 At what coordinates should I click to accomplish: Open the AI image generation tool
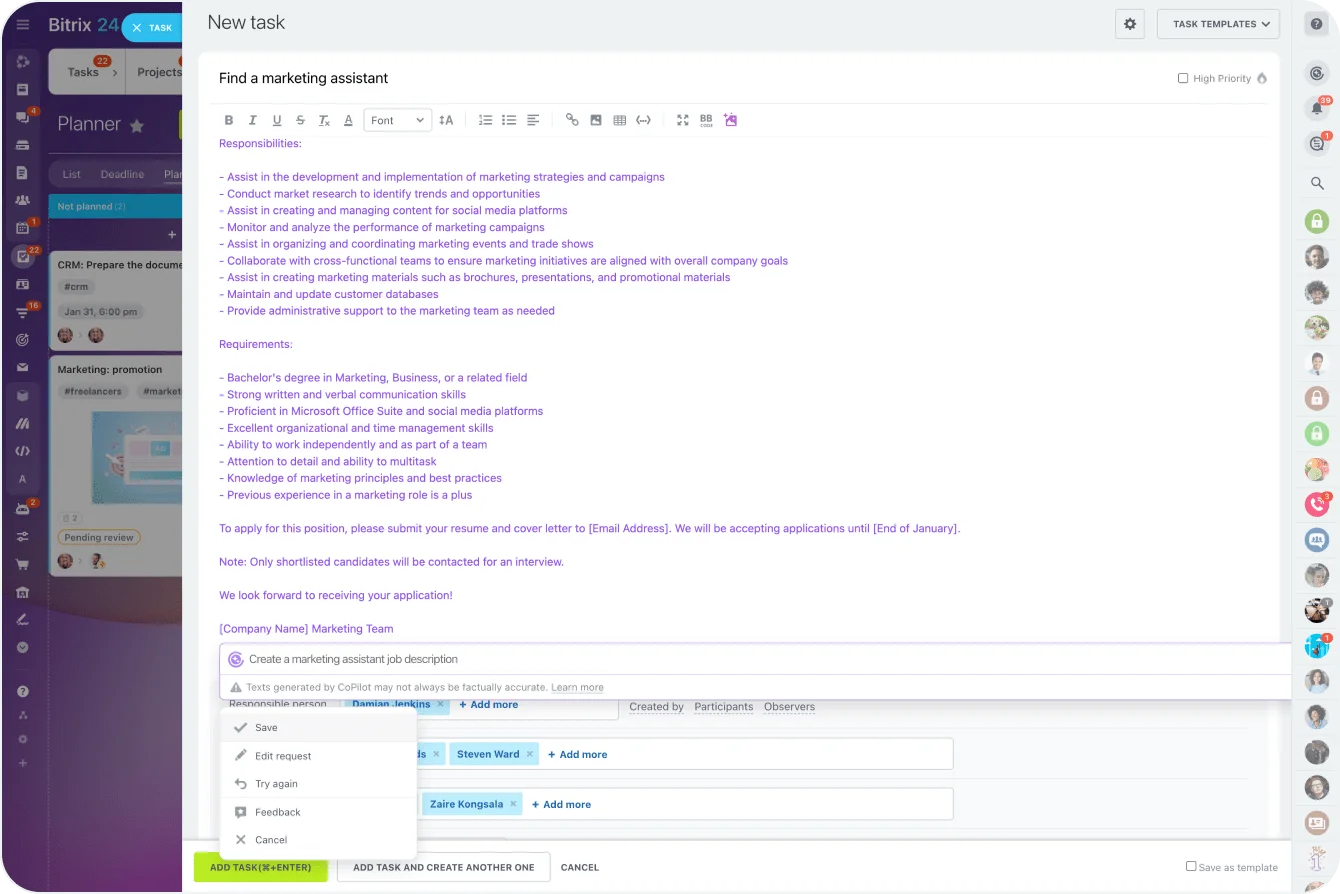click(x=731, y=119)
